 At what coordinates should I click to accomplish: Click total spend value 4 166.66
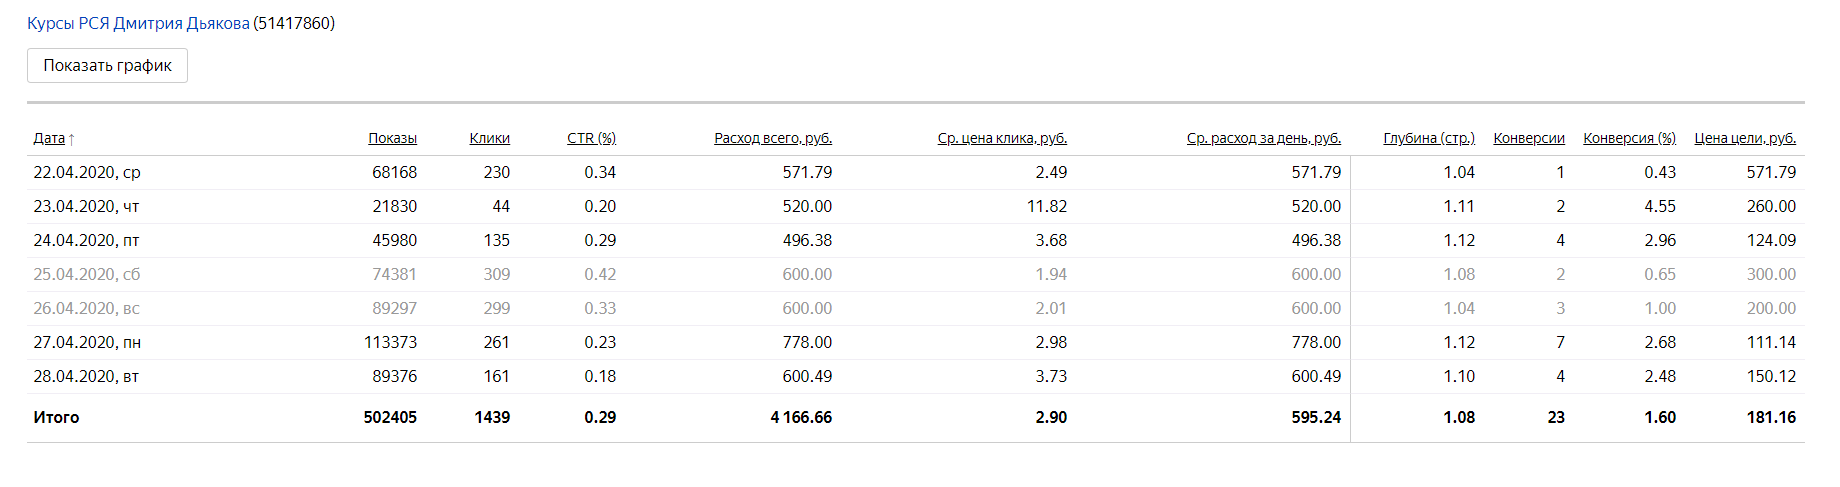coord(801,417)
